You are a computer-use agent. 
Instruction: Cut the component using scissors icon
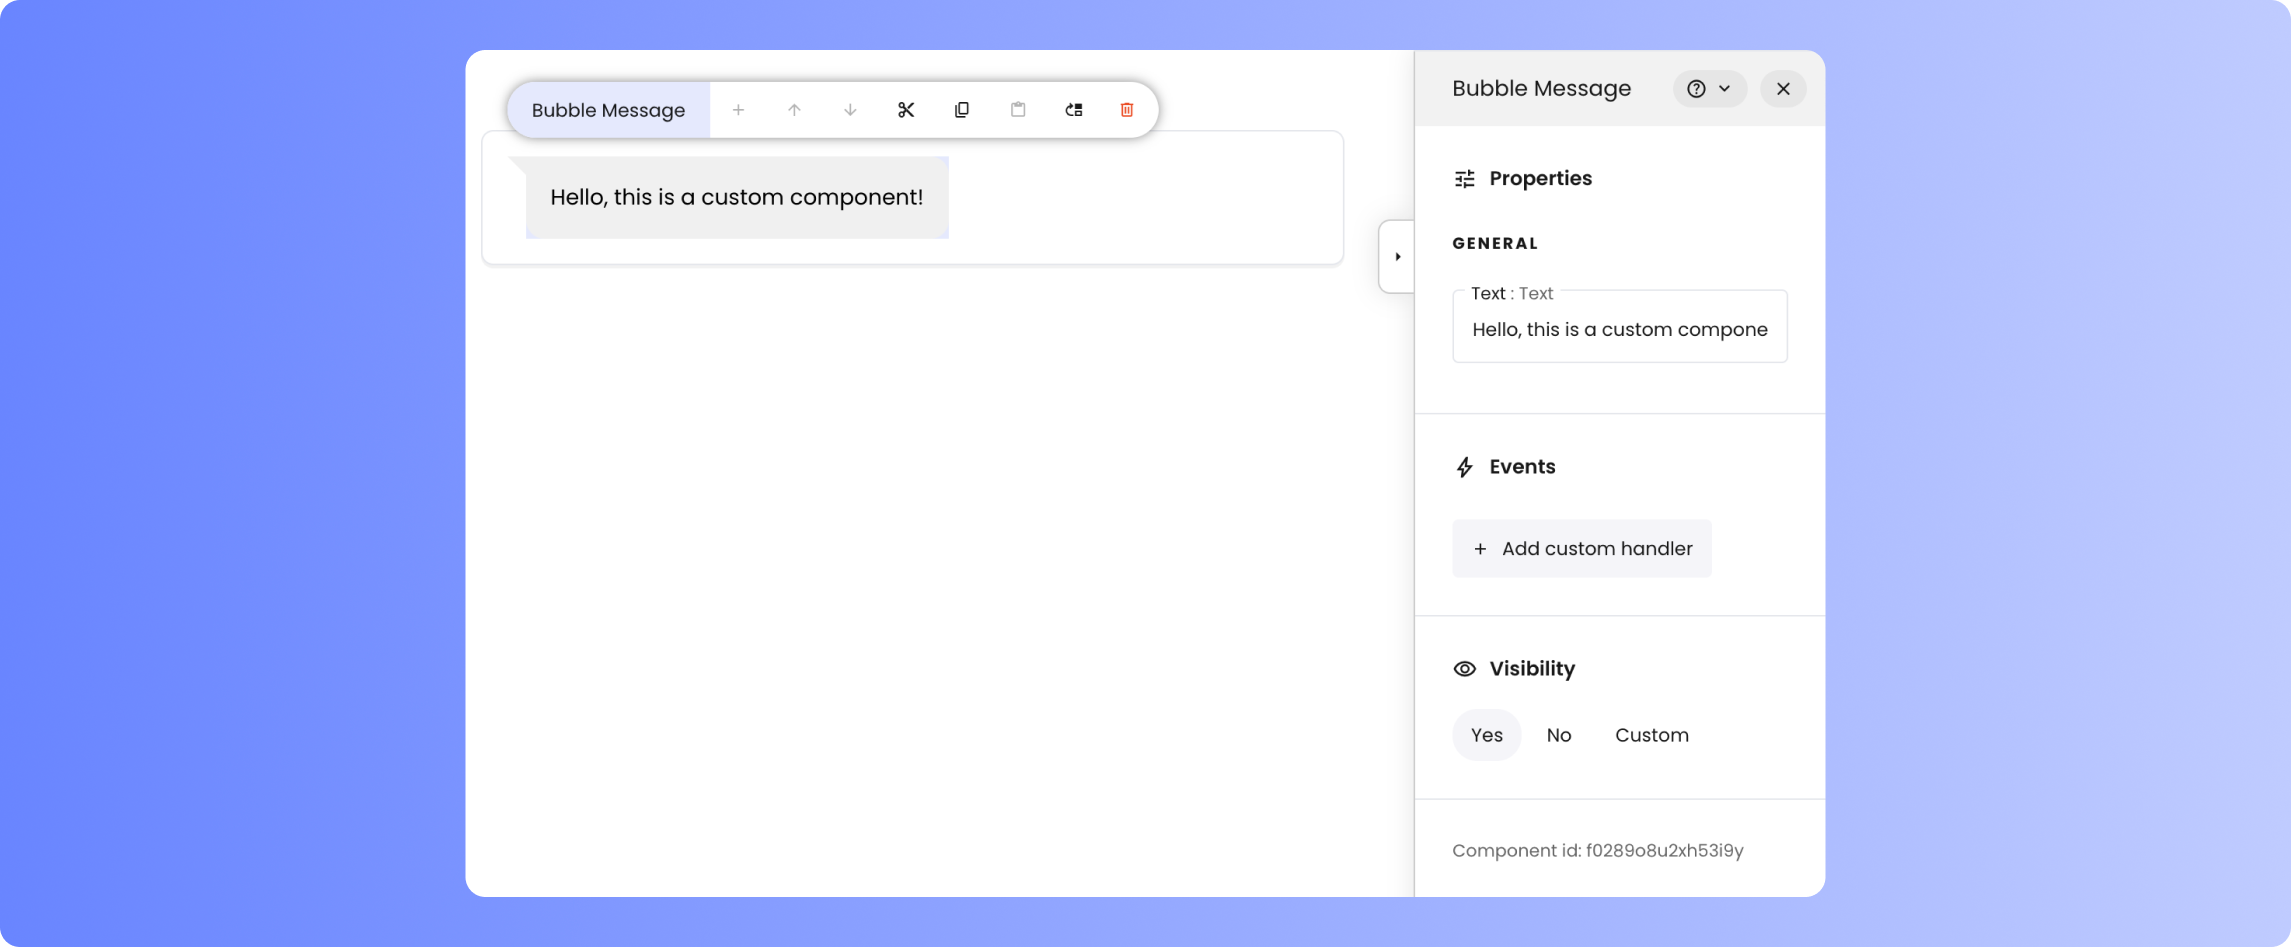[x=906, y=110]
